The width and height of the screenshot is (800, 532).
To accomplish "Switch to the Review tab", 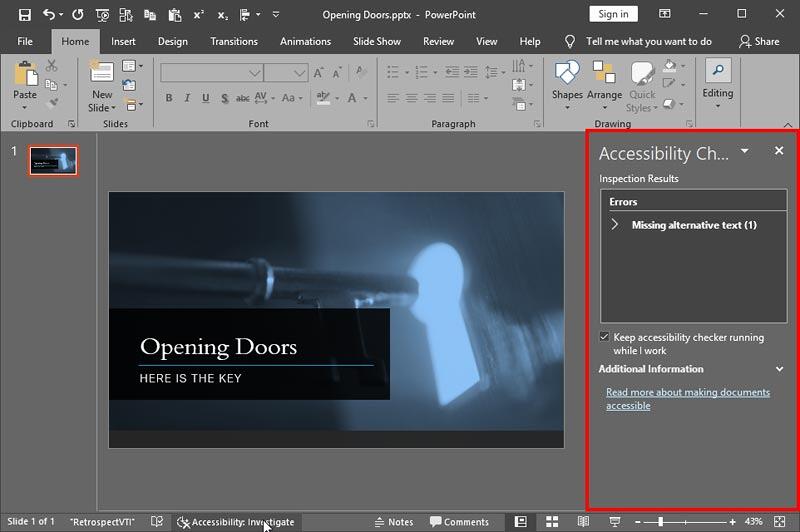I will pyautogui.click(x=438, y=41).
